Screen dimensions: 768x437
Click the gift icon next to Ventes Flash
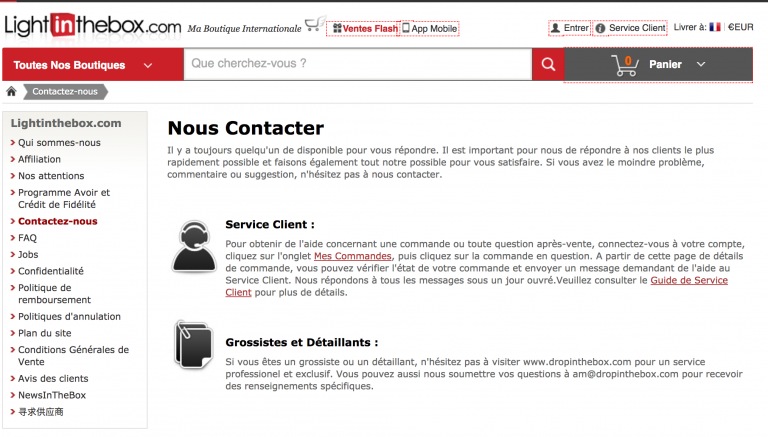[337, 28]
